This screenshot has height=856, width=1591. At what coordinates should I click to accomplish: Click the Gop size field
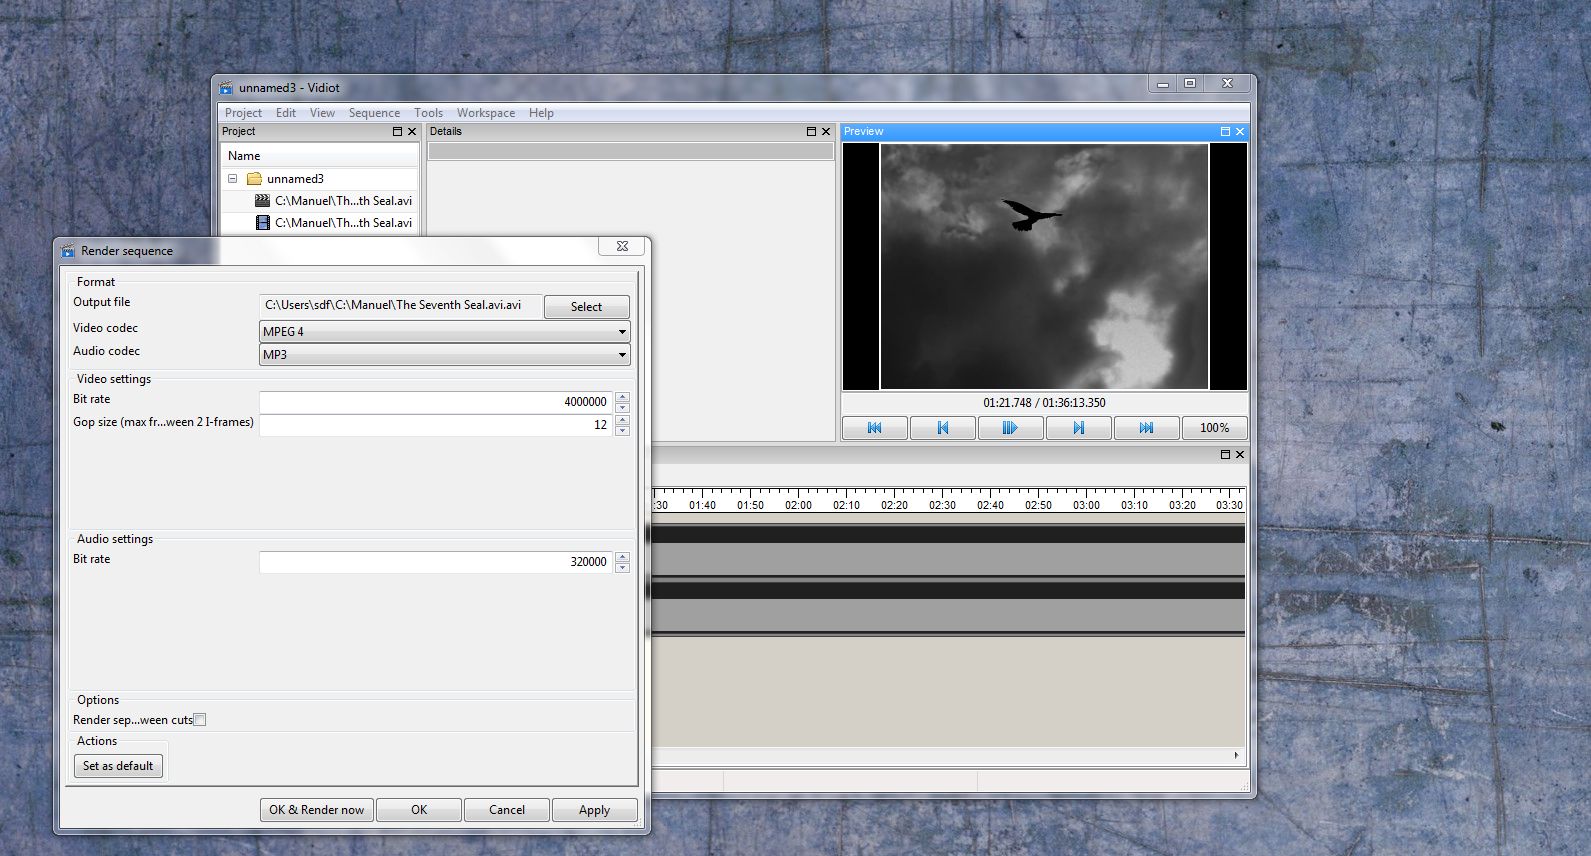tap(436, 425)
